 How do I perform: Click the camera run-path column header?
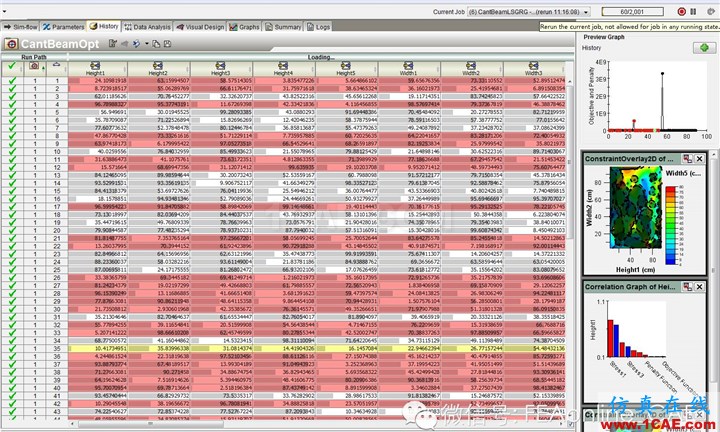pos(34,66)
